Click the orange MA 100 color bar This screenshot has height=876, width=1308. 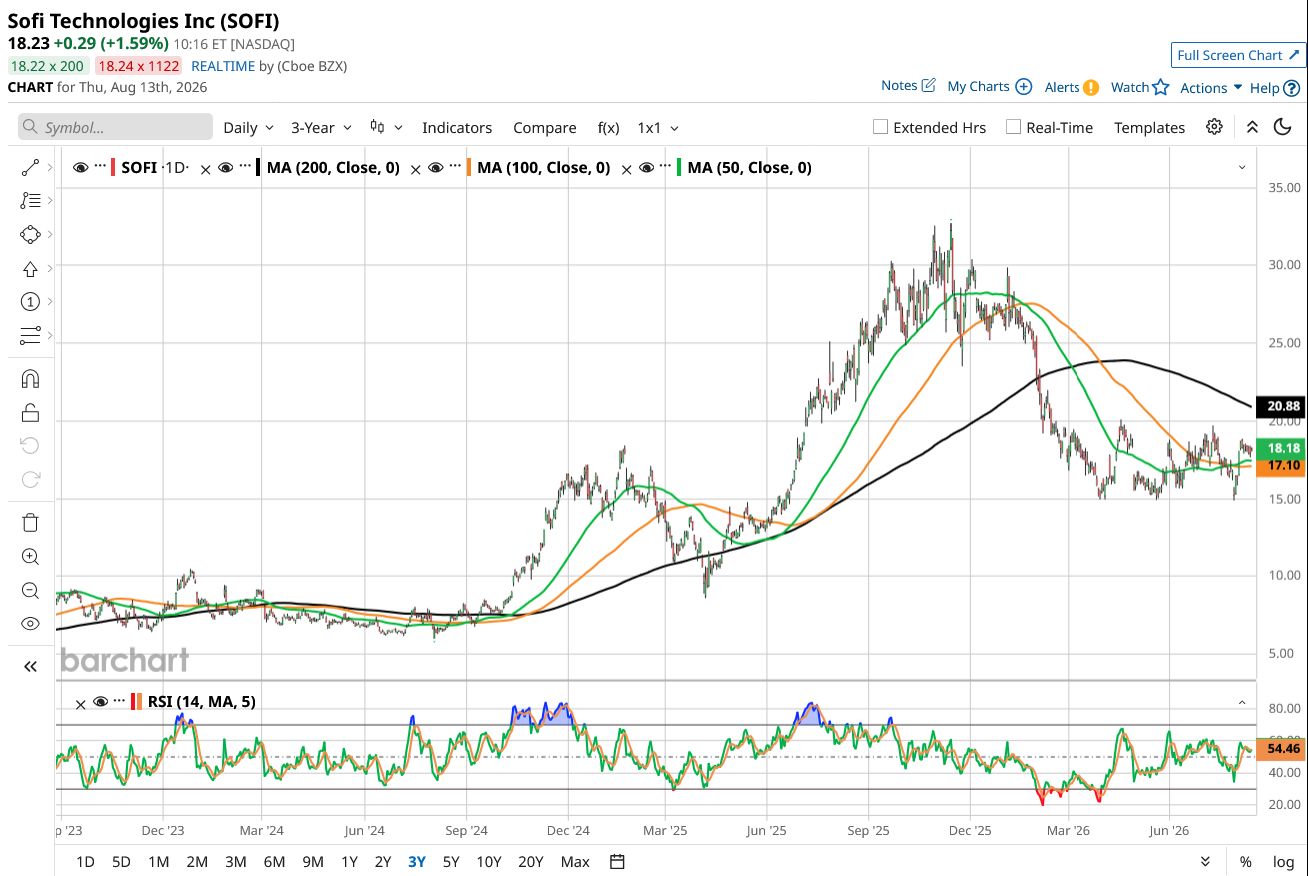(469, 168)
